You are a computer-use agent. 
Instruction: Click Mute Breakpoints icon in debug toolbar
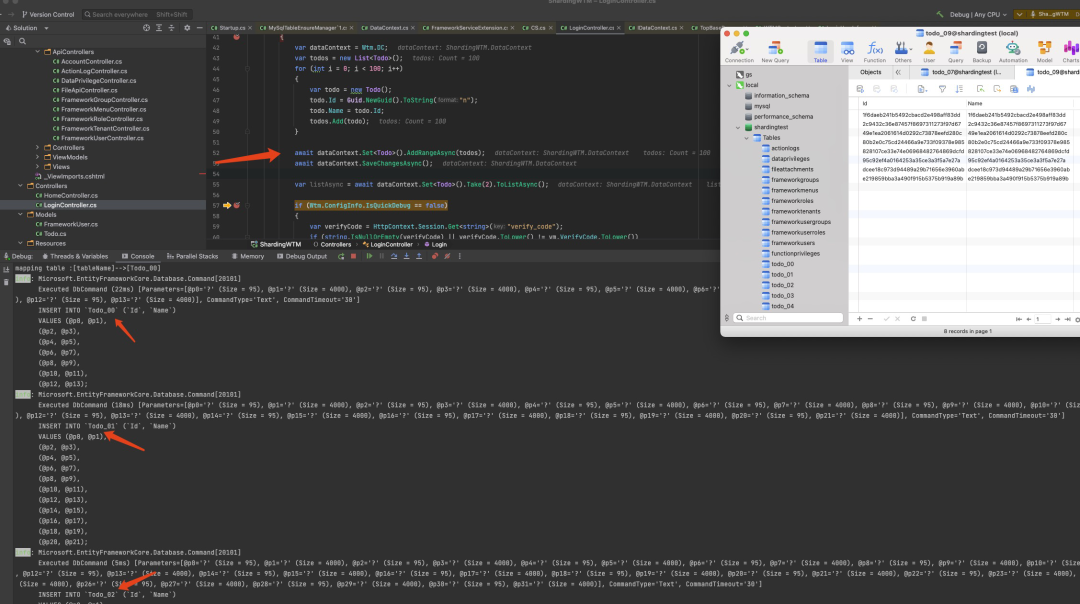tap(447, 256)
